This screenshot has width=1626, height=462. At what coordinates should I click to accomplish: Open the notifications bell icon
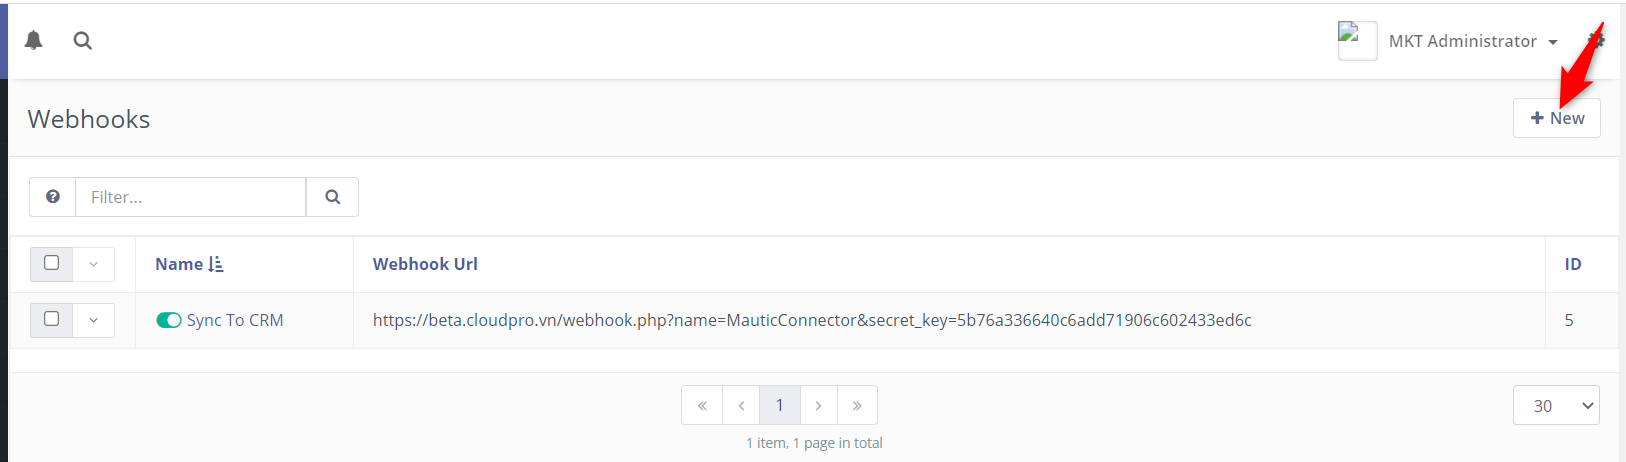[x=34, y=40]
